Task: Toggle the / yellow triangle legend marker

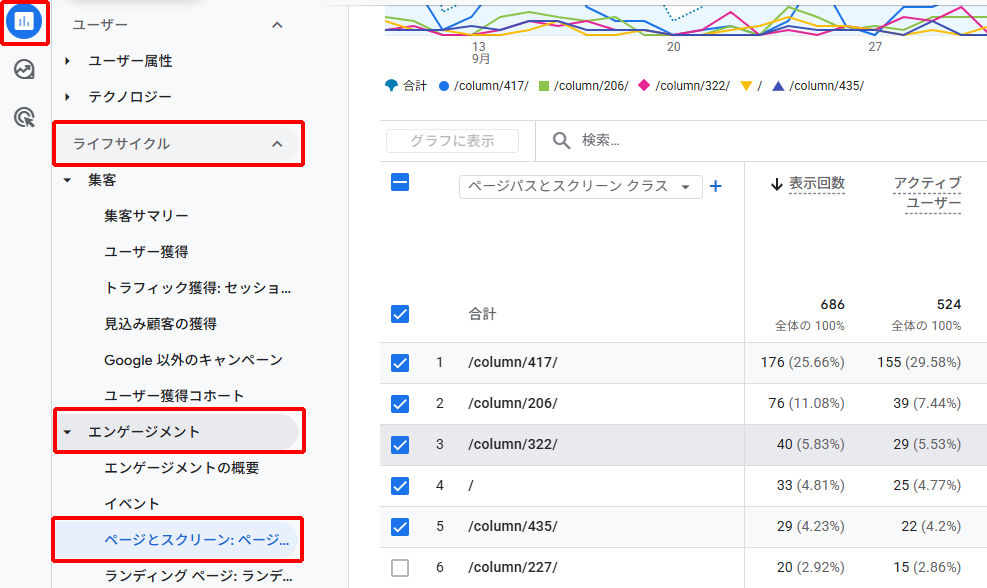Action: (746, 86)
